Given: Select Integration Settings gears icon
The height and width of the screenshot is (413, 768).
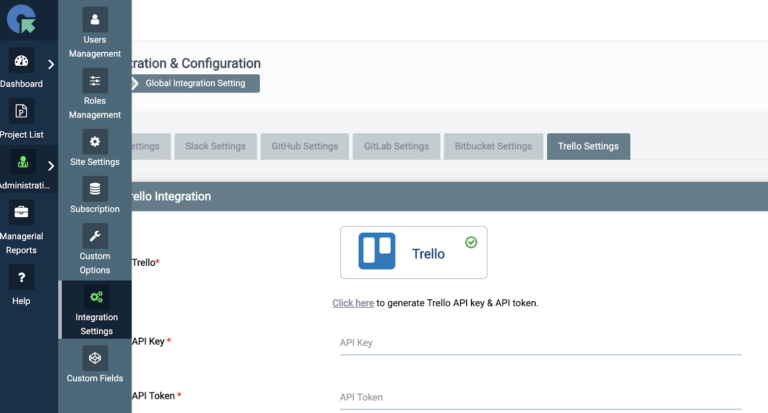Looking at the screenshot, I should [x=95, y=296].
